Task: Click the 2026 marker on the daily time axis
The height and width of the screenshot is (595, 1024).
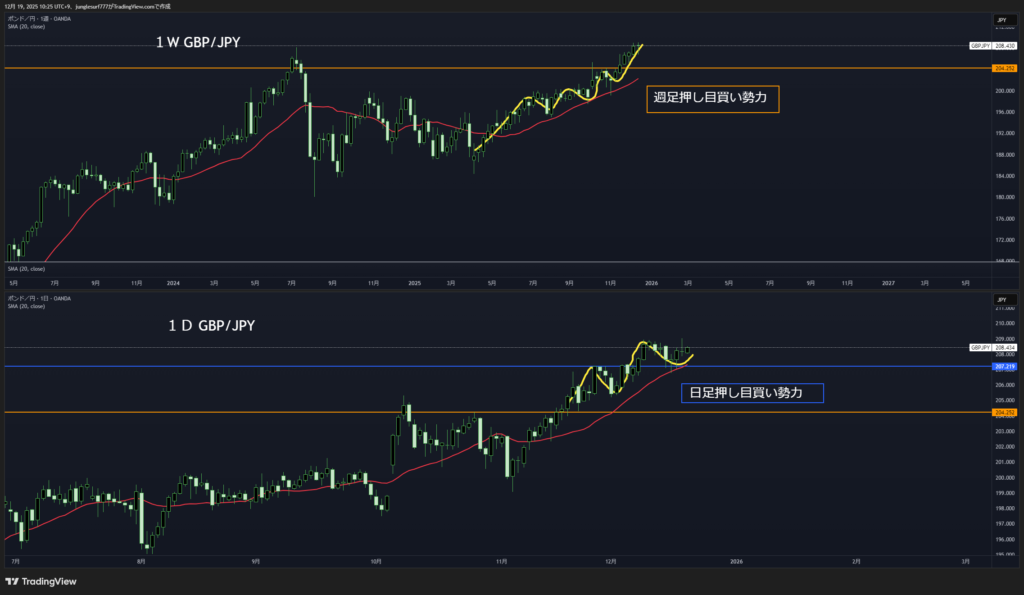Action: [736, 563]
